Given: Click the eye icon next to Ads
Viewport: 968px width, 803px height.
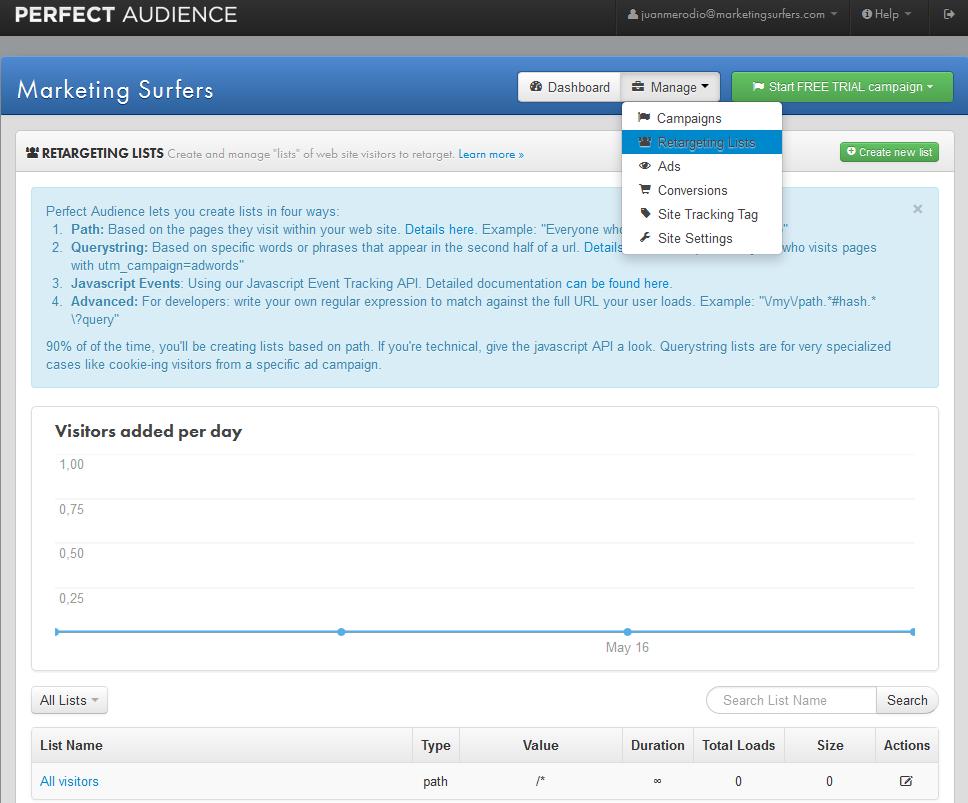Looking at the screenshot, I should coord(645,165).
